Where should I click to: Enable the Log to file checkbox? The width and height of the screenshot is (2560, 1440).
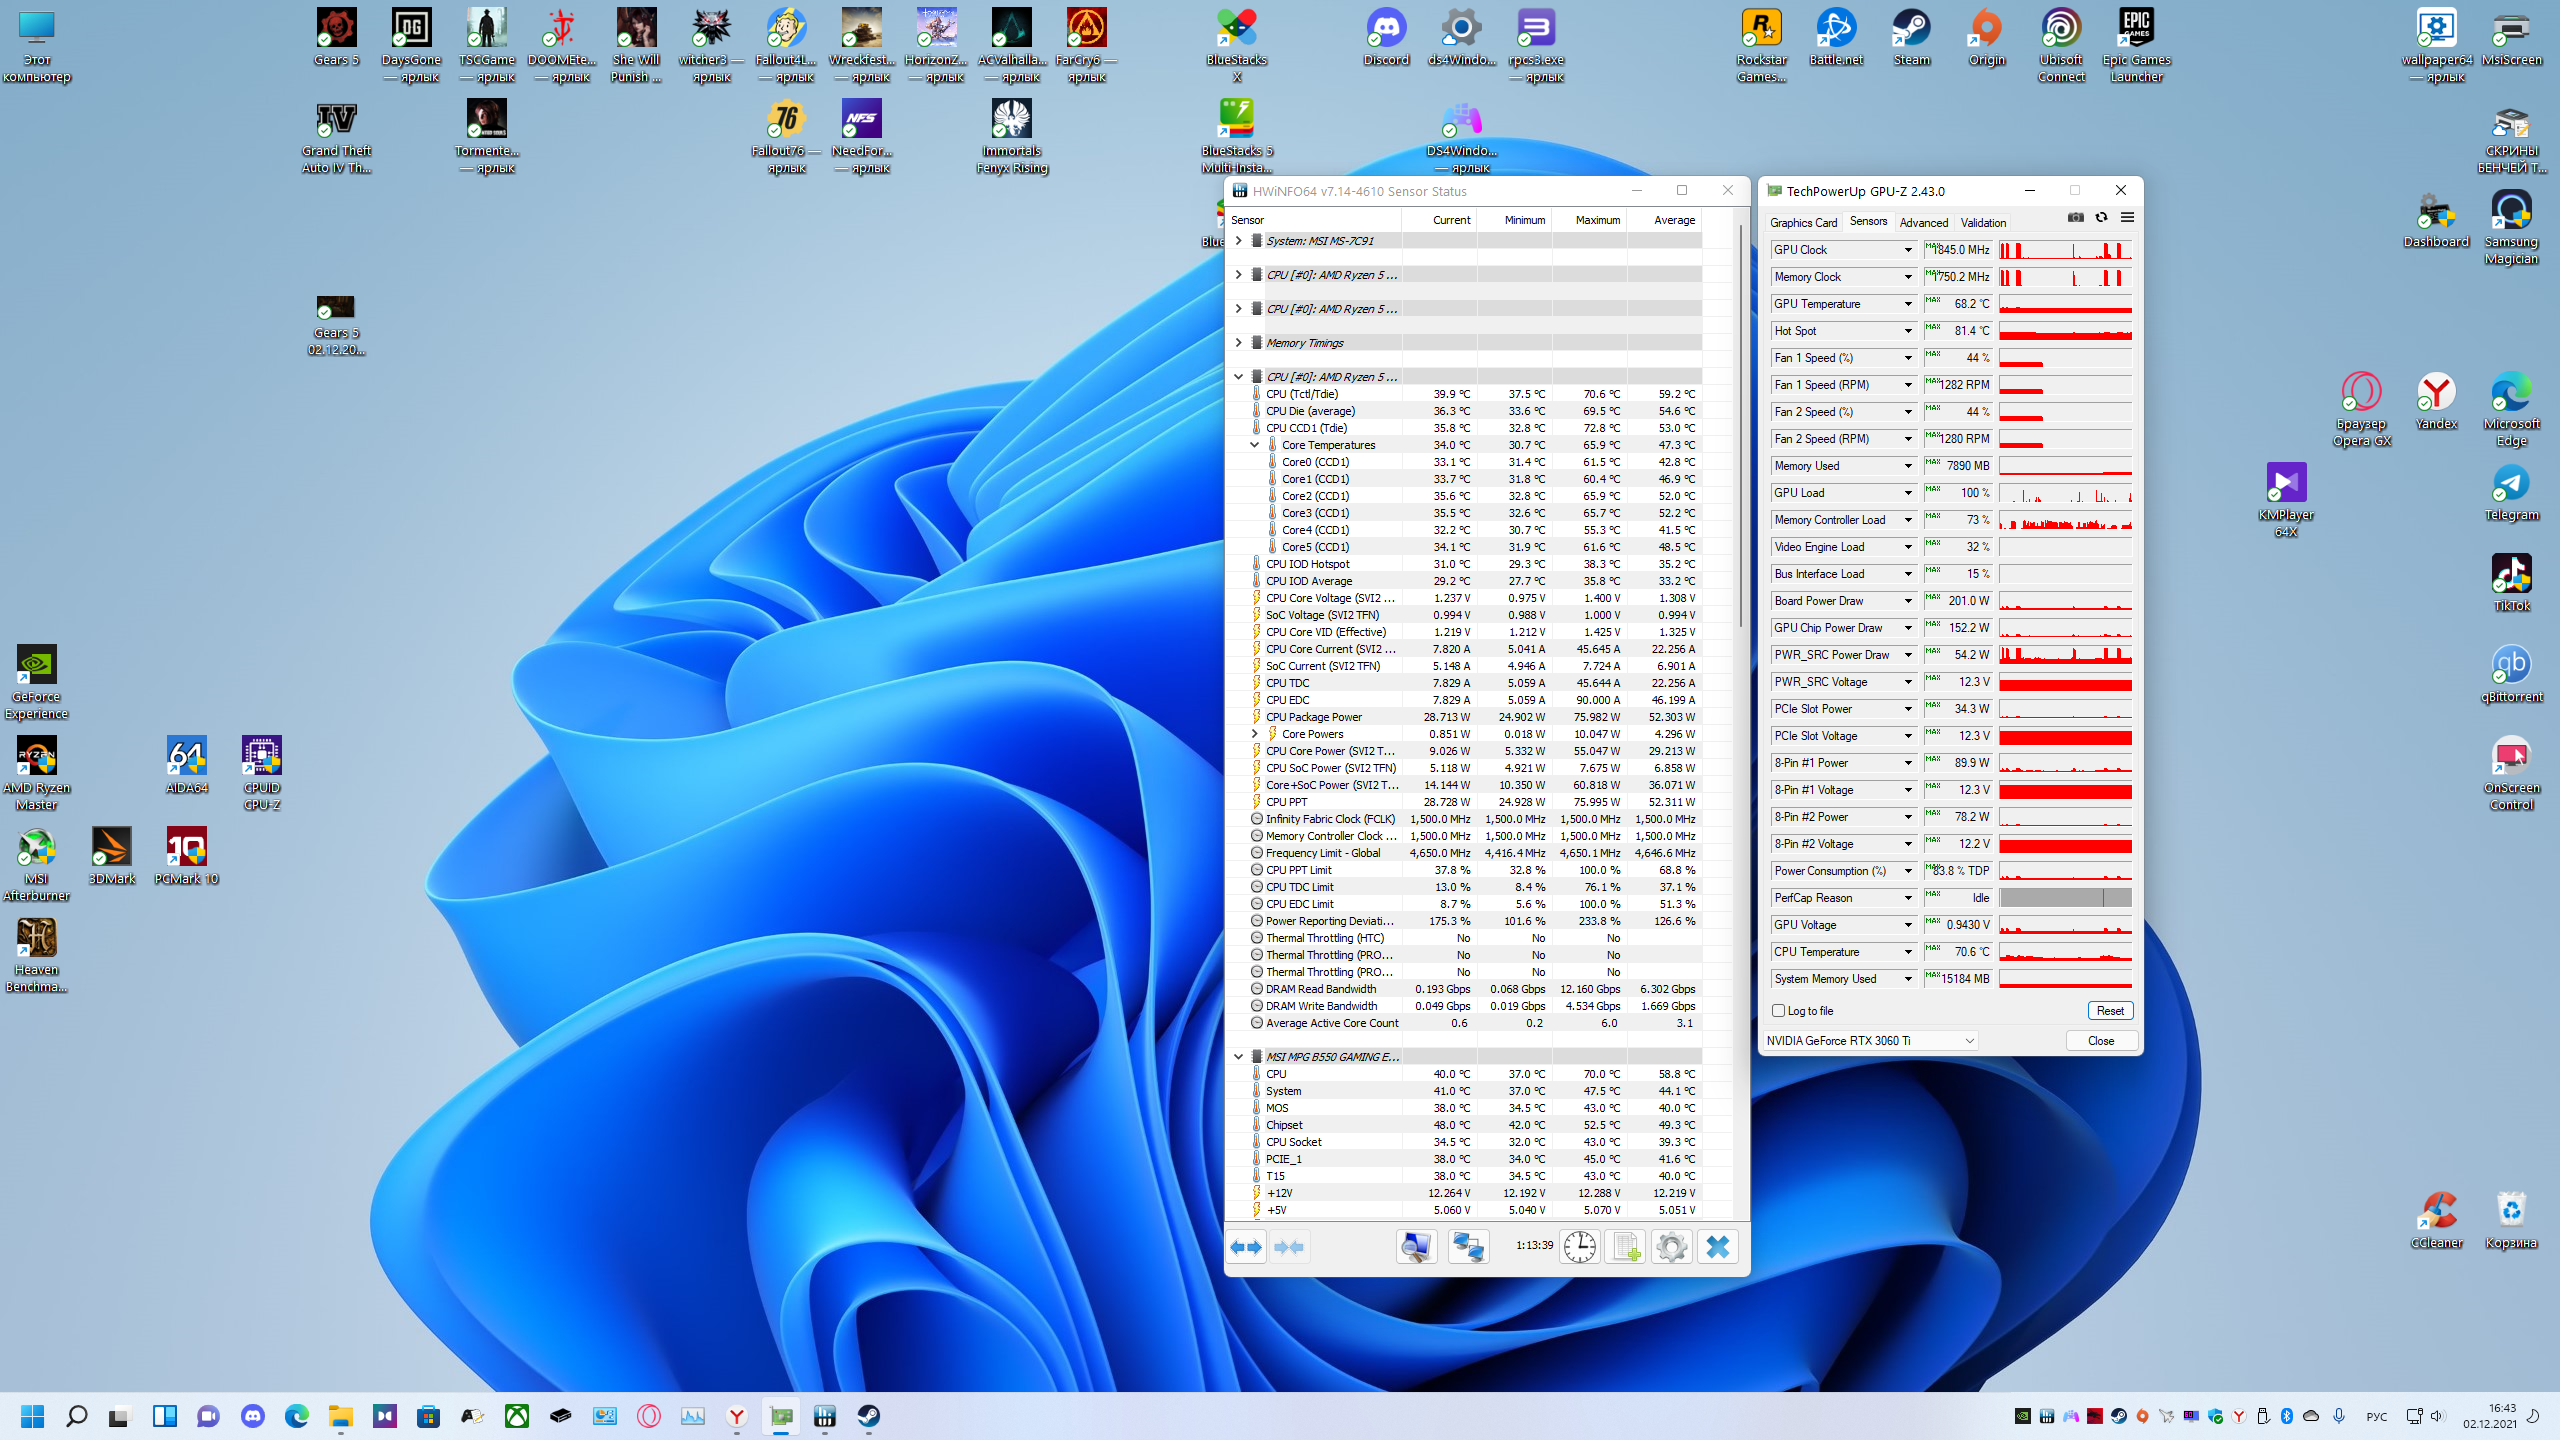1779,1011
